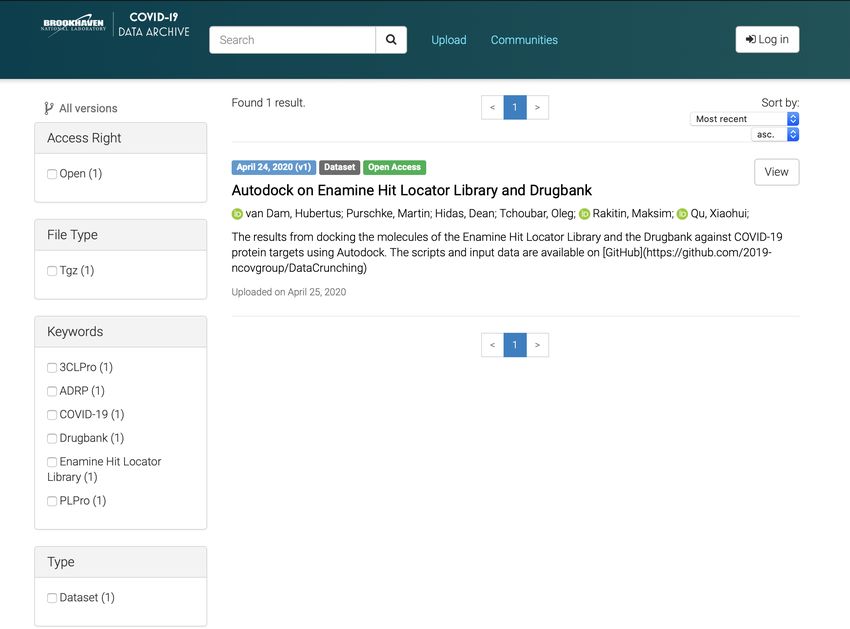Open ORCID icon beside Rakitin, Maksim
This screenshot has width=850, height=629.
(584, 214)
